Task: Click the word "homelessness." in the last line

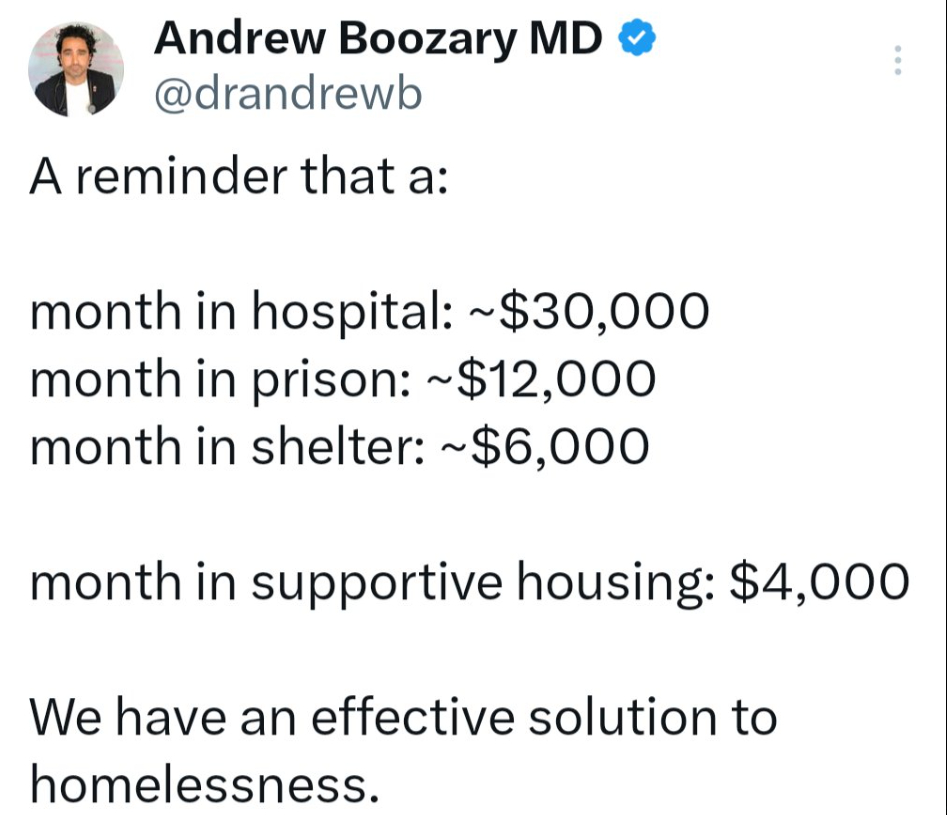Action: click(x=205, y=783)
